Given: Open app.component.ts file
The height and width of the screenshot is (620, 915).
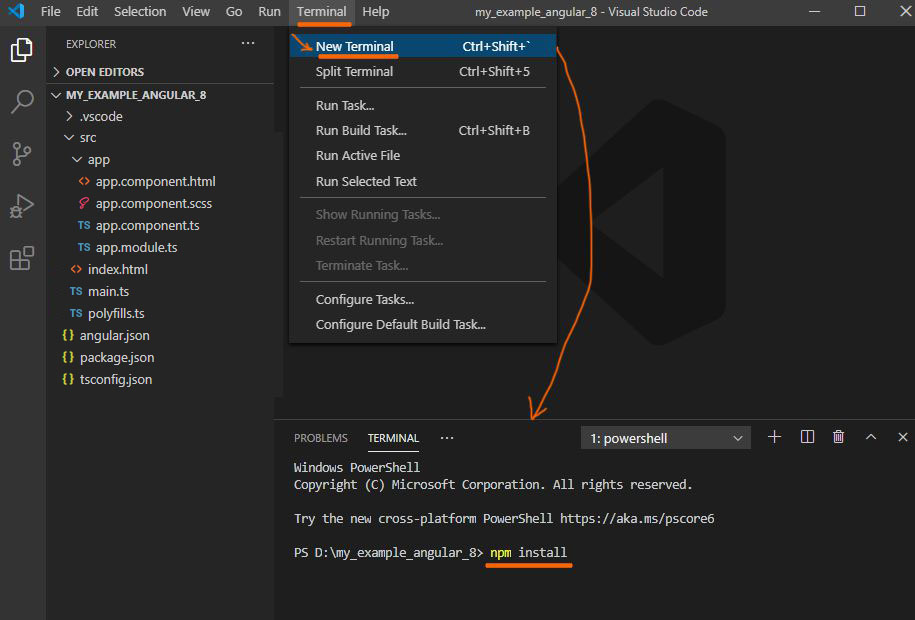Looking at the screenshot, I should [147, 225].
